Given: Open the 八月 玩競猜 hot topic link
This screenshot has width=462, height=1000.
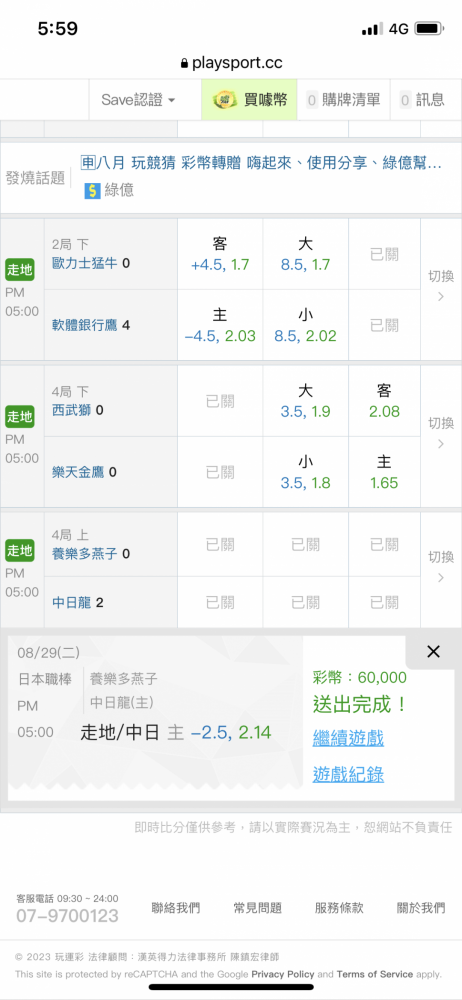Looking at the screenshot, I should click(x=262, y=163).
